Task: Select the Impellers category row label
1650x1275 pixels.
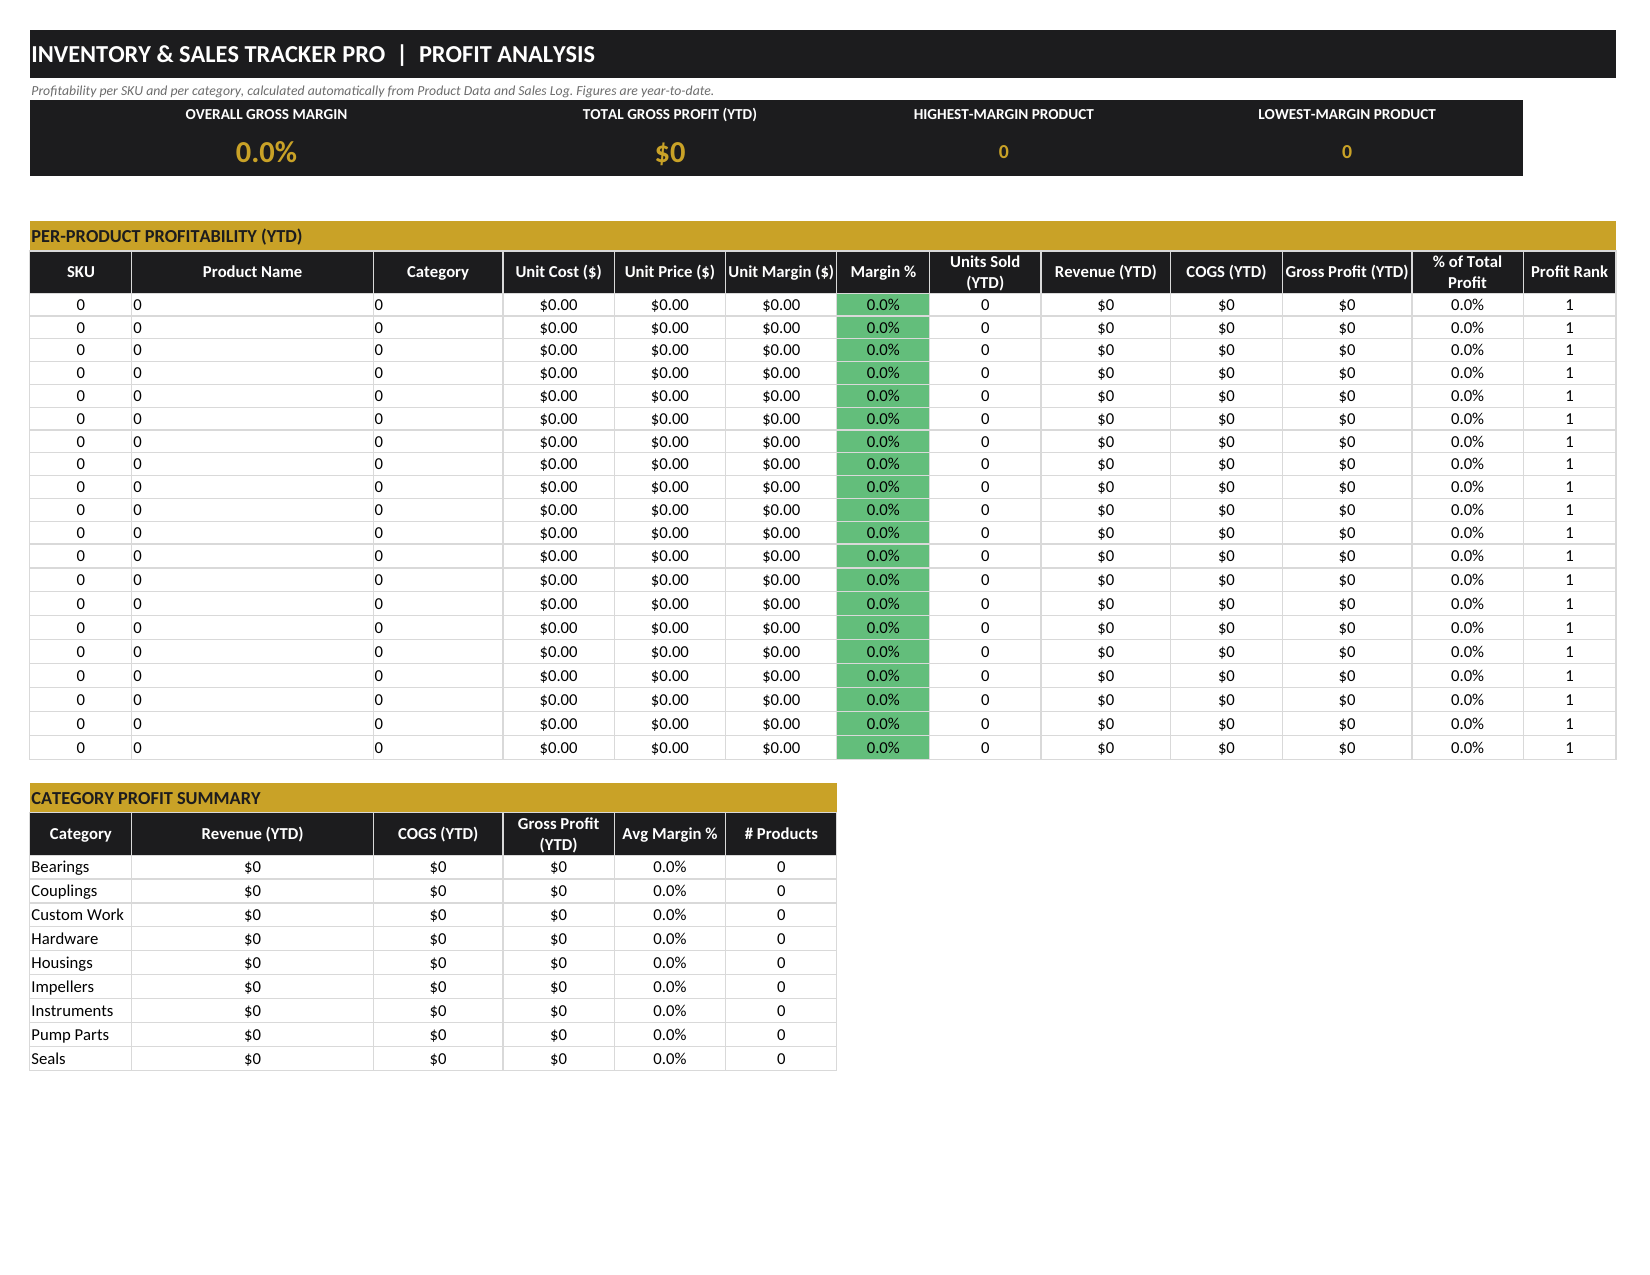Action: pyautogui.click(x=62, y=987)
